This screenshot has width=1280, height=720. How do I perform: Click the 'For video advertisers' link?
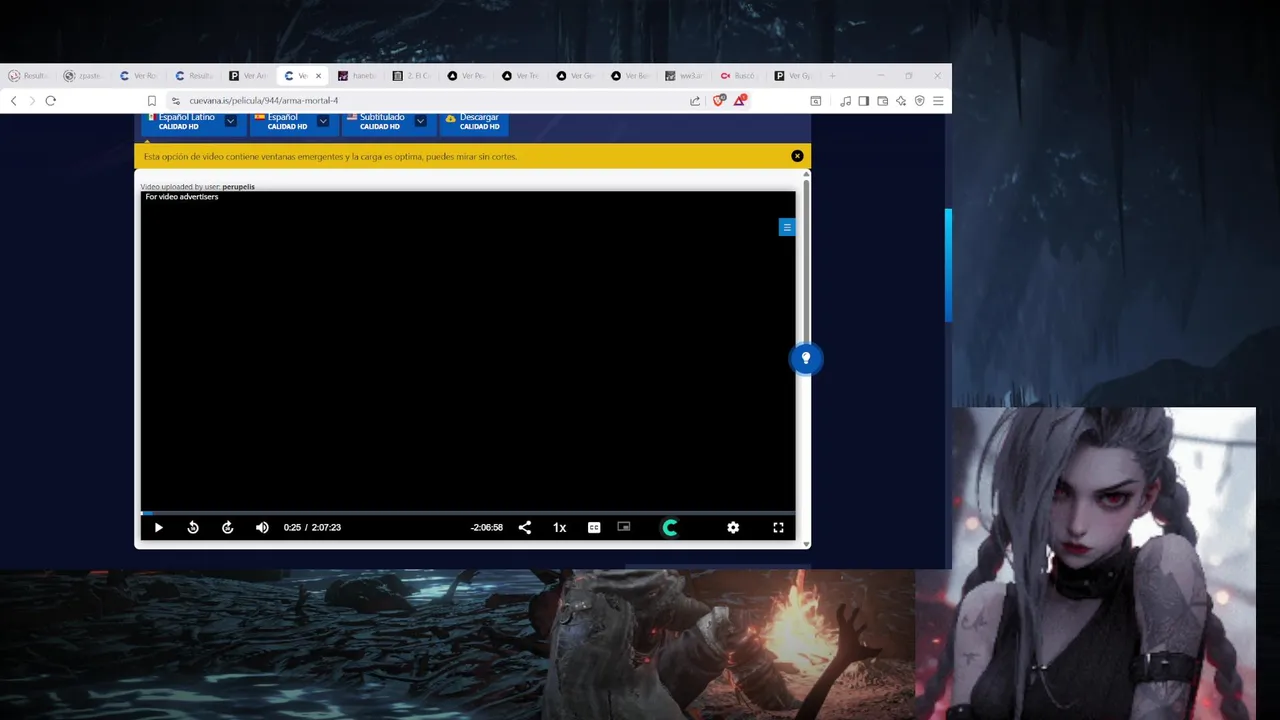(182, 197)
